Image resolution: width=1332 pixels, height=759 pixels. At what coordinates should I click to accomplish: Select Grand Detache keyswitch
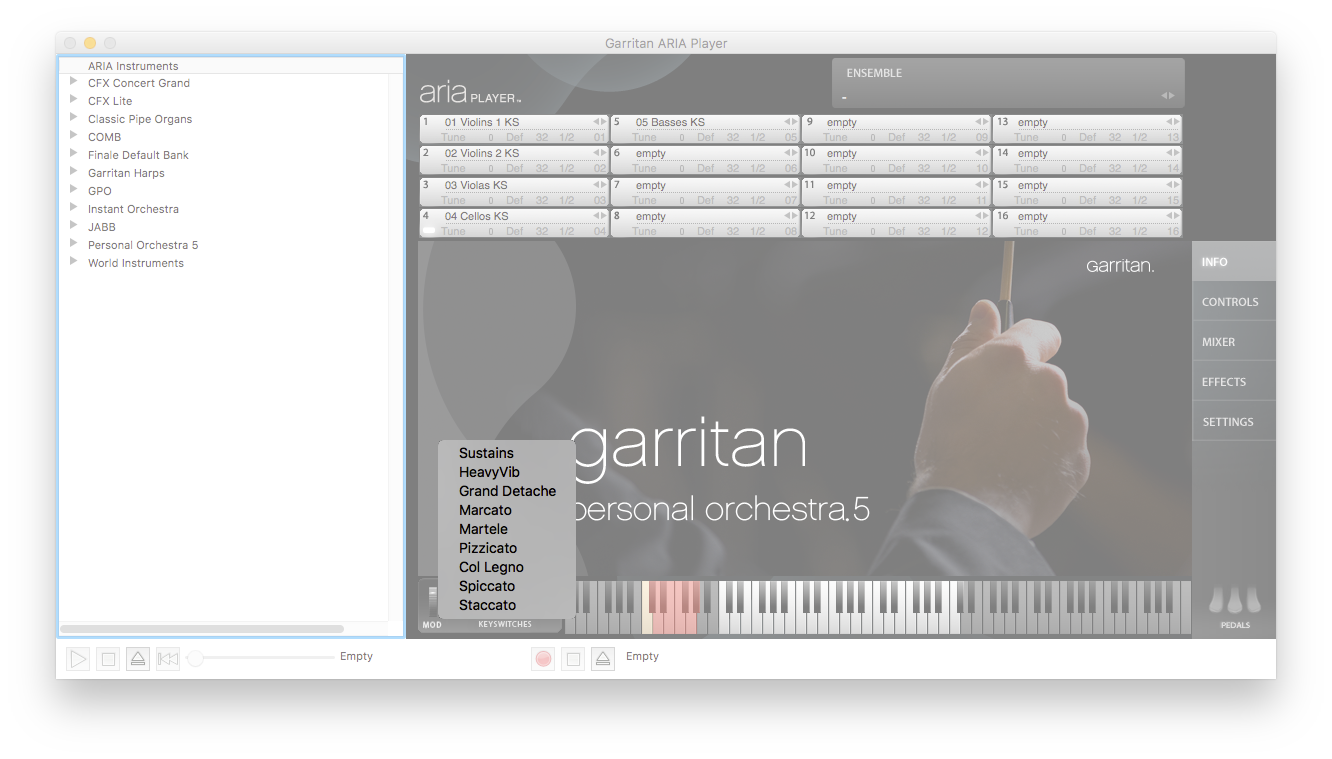(x=507, y=491)
